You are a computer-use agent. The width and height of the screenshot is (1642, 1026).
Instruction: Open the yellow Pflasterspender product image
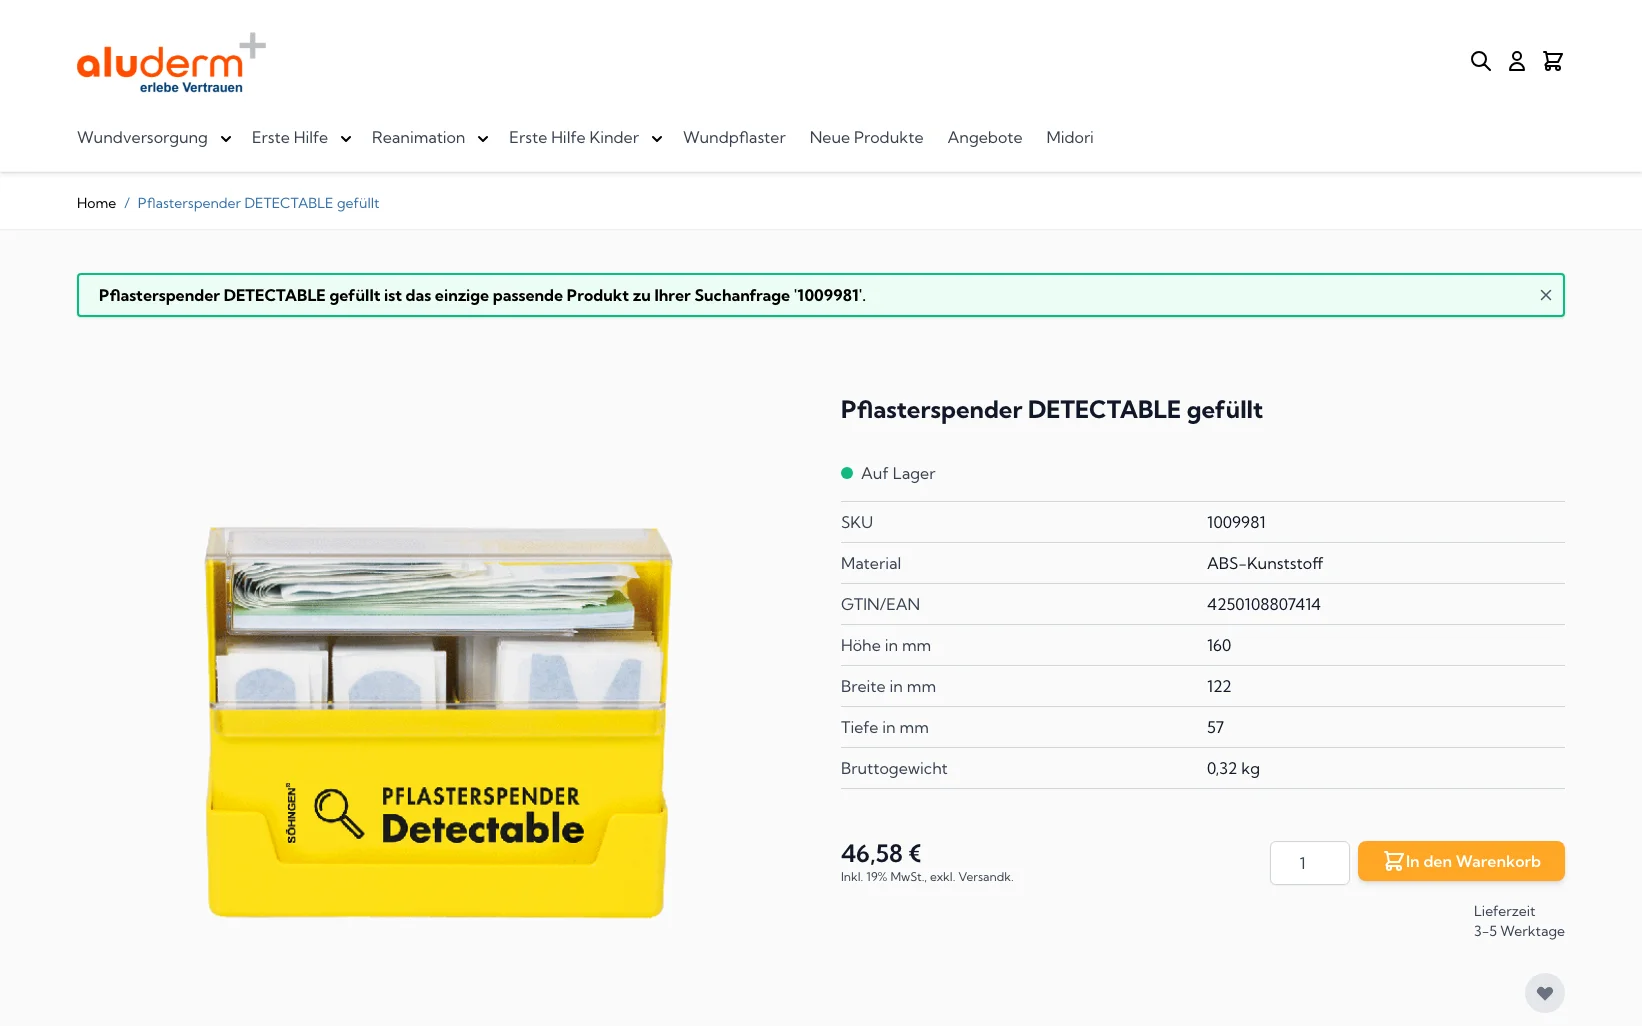437,722
